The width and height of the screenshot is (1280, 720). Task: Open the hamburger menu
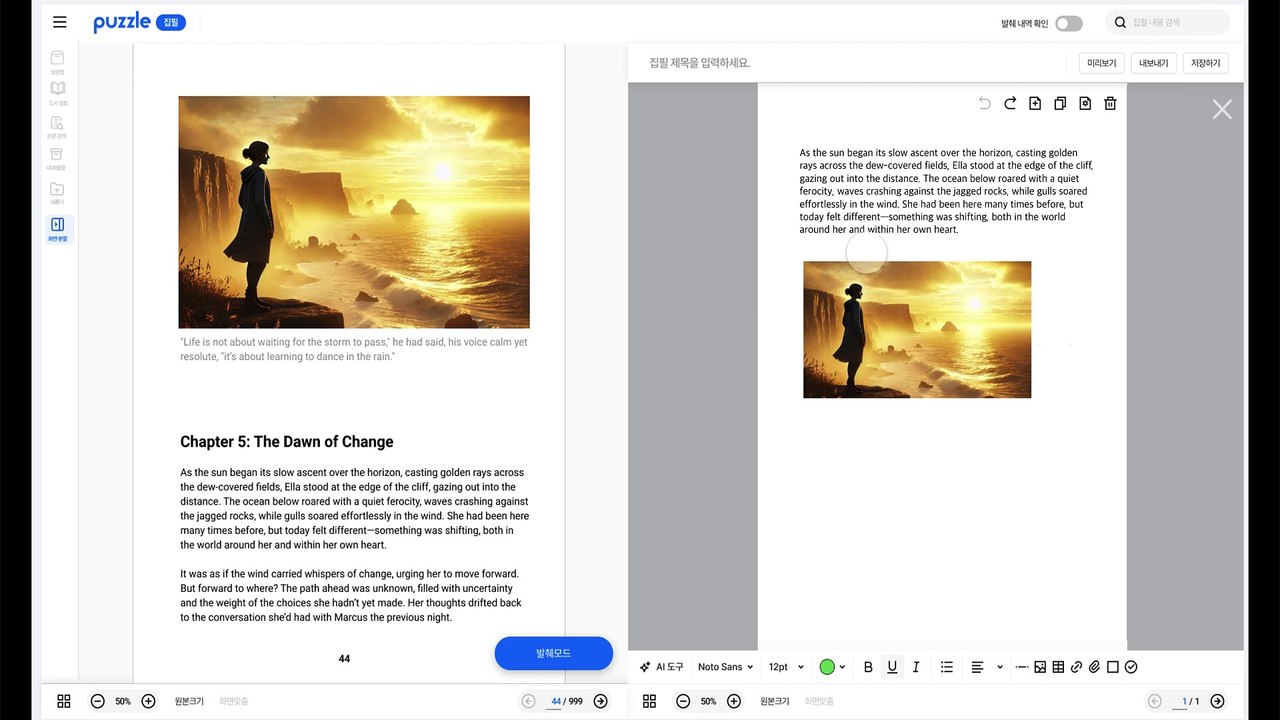(60, 22)
